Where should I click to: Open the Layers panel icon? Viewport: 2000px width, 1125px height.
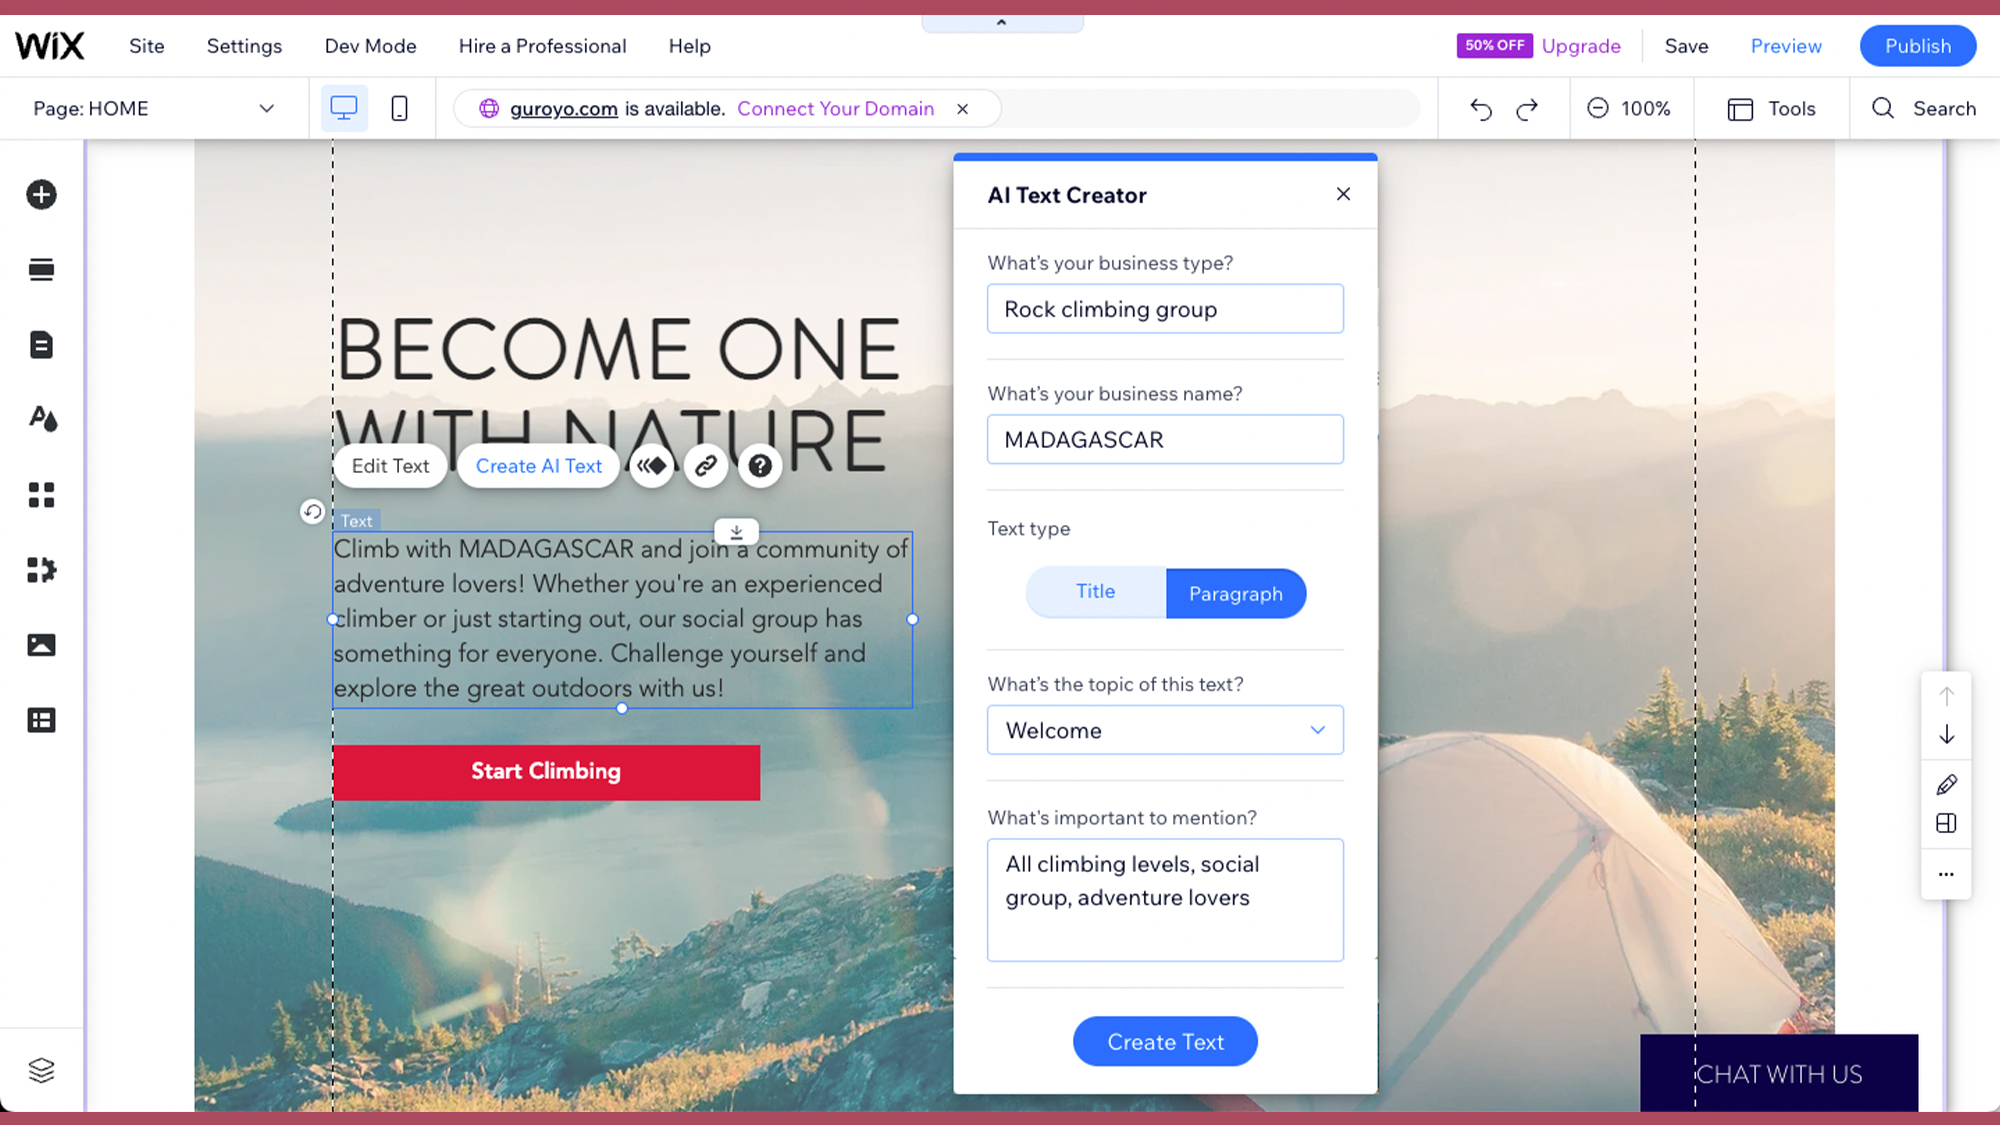41,1070
